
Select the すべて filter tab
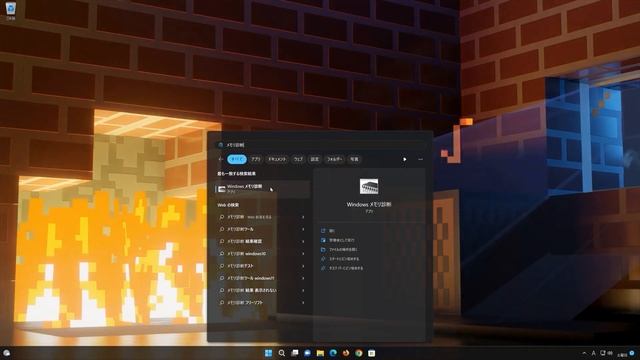tap(237, 159)
